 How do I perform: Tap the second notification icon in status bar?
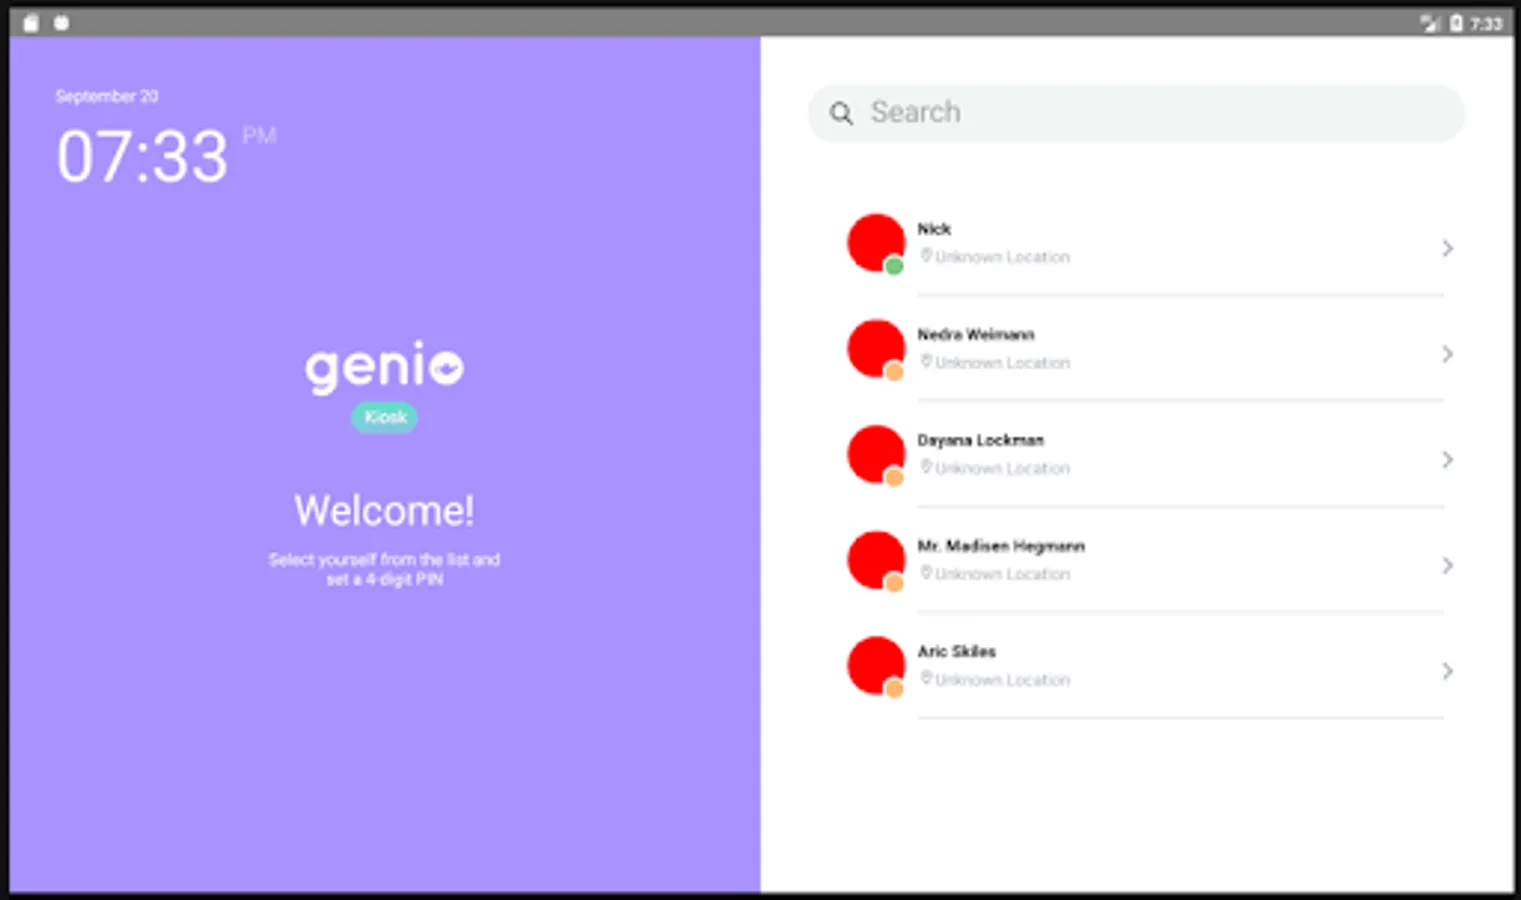(x=61, y=22)
